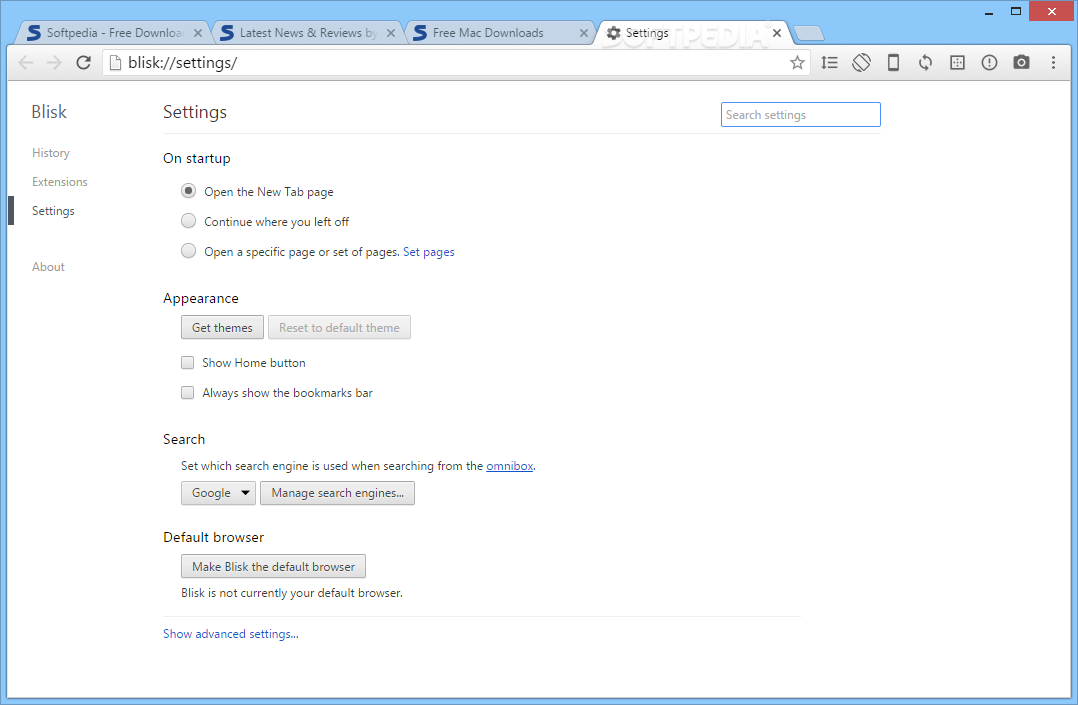Open the grid inspector icon in toolbar
Viewport: 1078px width, 705px height.
pos(957,63)
